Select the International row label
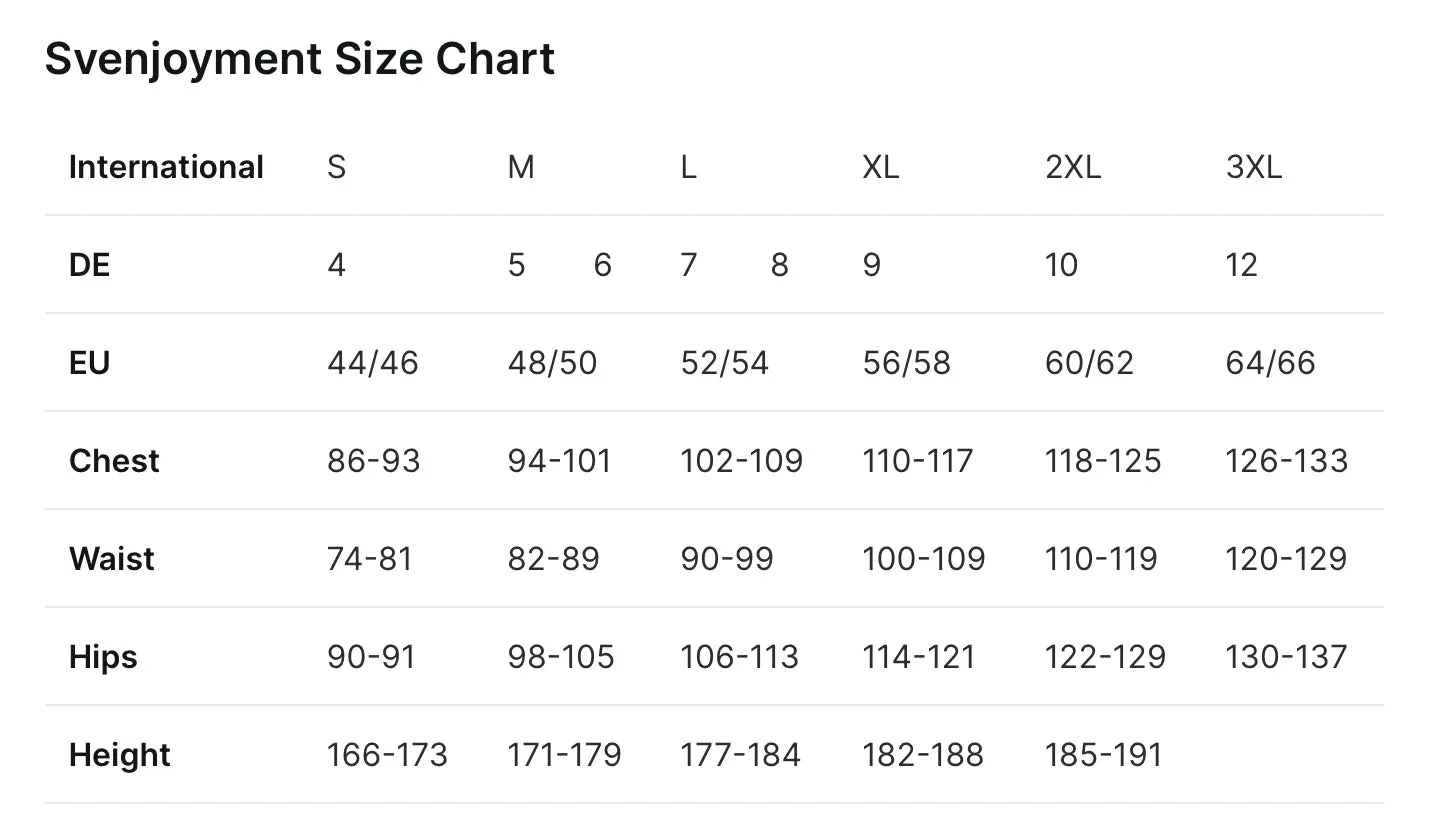Viewport: 1429px width, 820px height. tap(166, 167)
